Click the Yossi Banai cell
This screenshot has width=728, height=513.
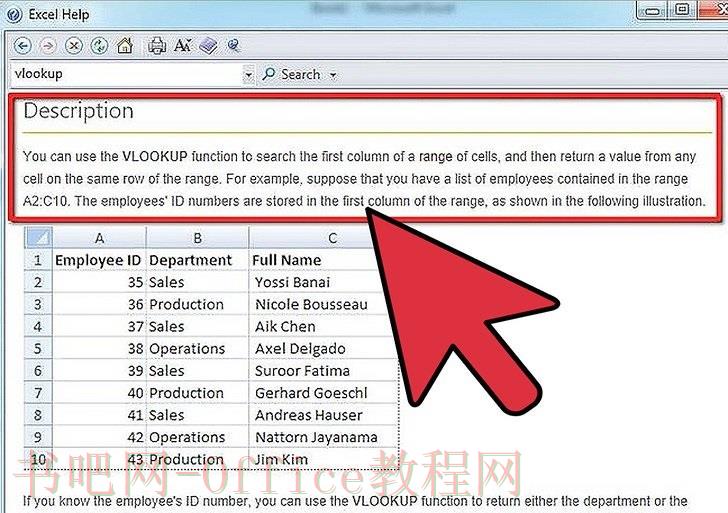[315, 282]
